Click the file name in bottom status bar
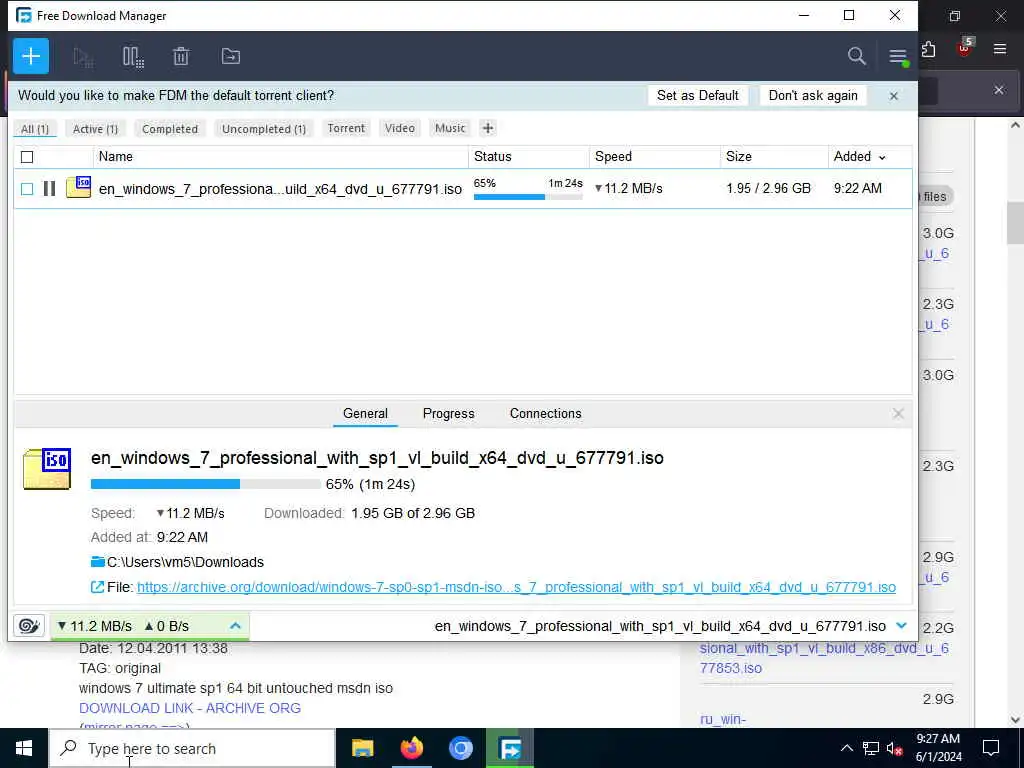The width and height of the screenshot is (1024, 768). click(x=660, y=626)
